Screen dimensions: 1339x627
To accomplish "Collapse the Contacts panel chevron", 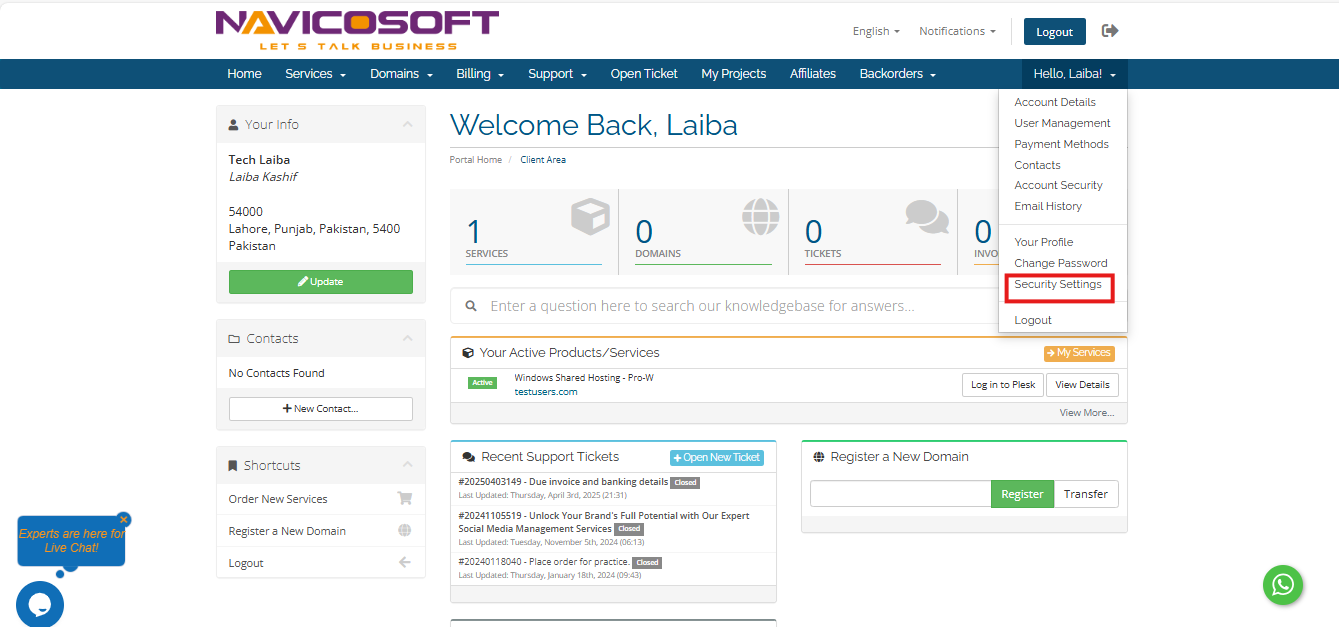I will 407,339.
